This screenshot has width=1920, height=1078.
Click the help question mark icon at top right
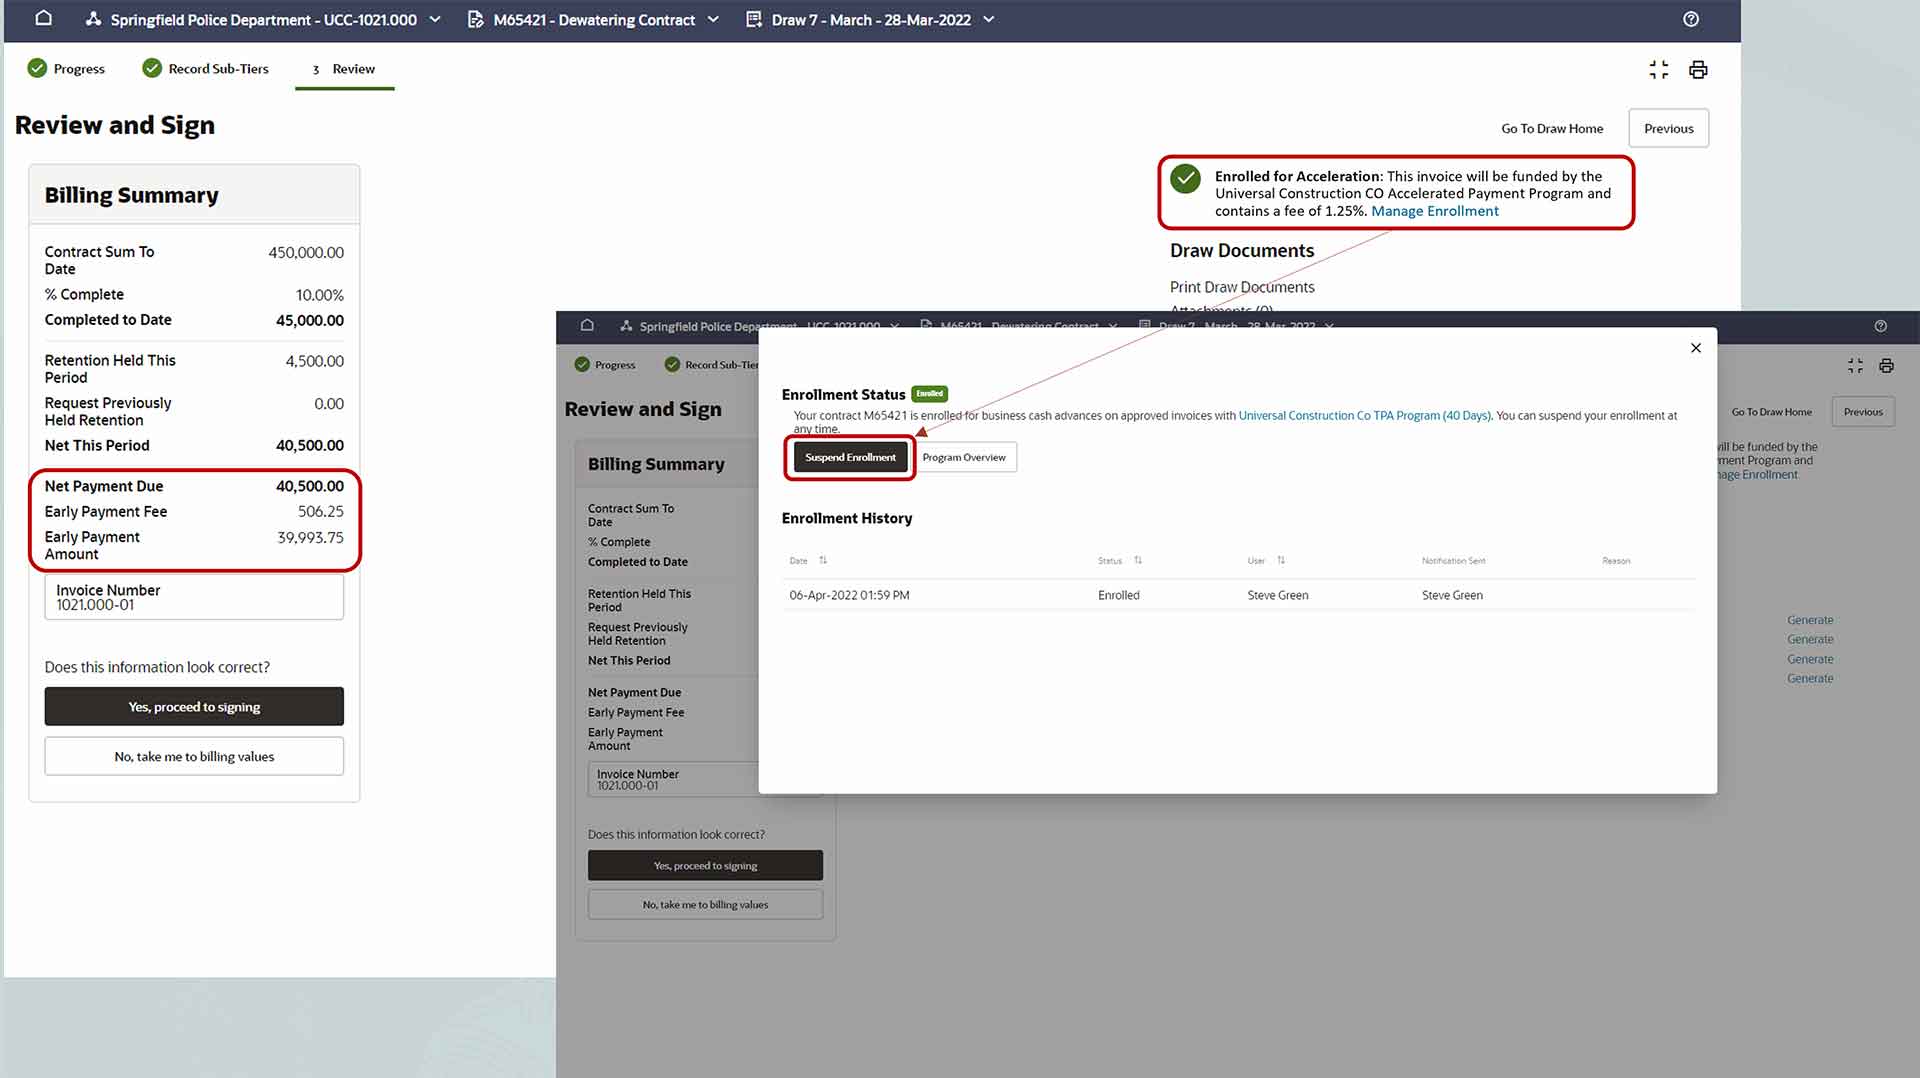(x=1690, y=19)
